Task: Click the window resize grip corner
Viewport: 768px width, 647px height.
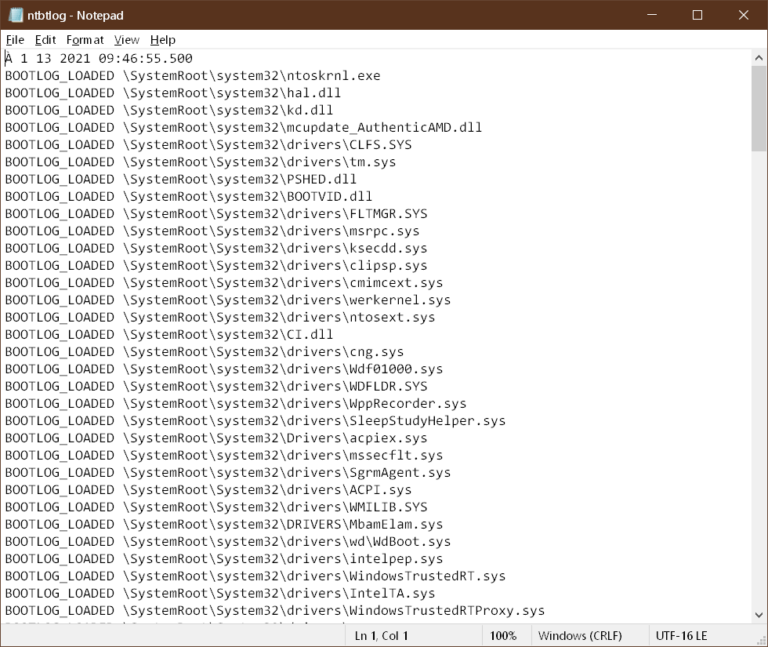Action: (762, 641)
